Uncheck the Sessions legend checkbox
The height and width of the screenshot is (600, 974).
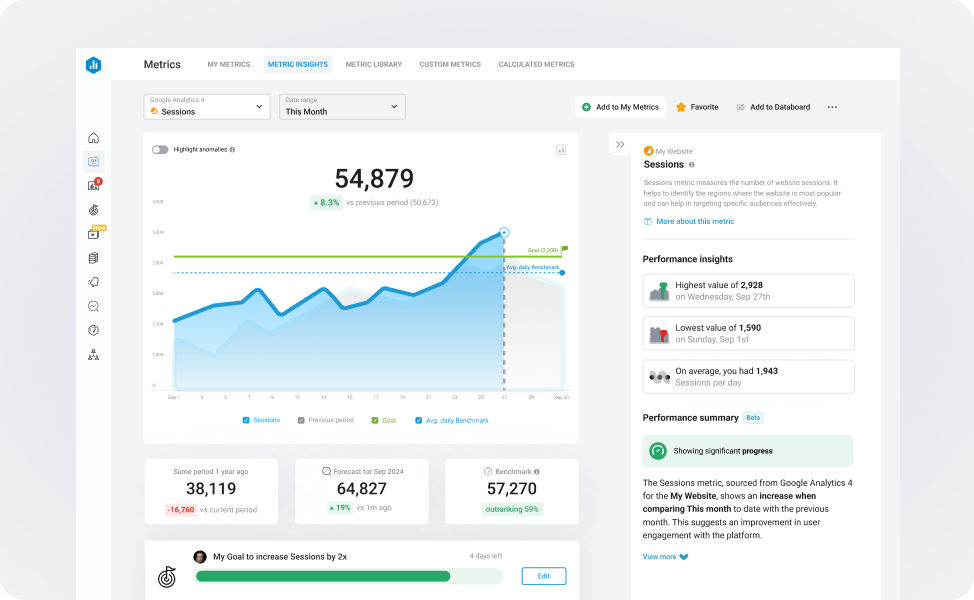[245, 420]
